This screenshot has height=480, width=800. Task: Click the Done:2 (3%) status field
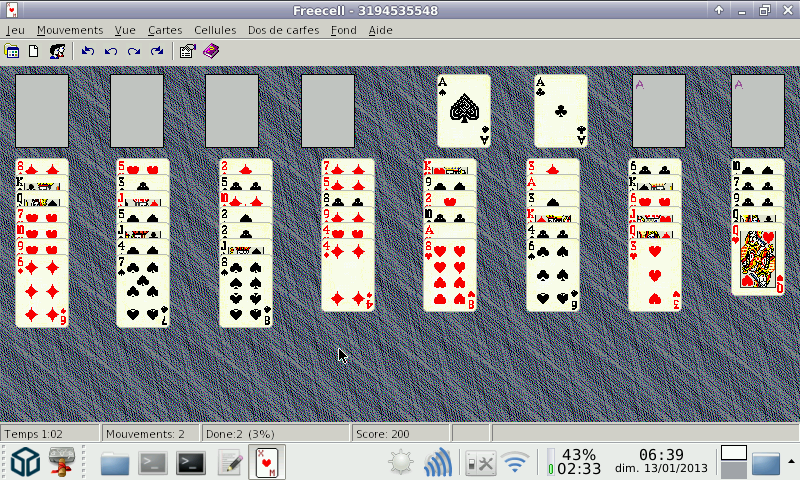[x=276, y=434]
